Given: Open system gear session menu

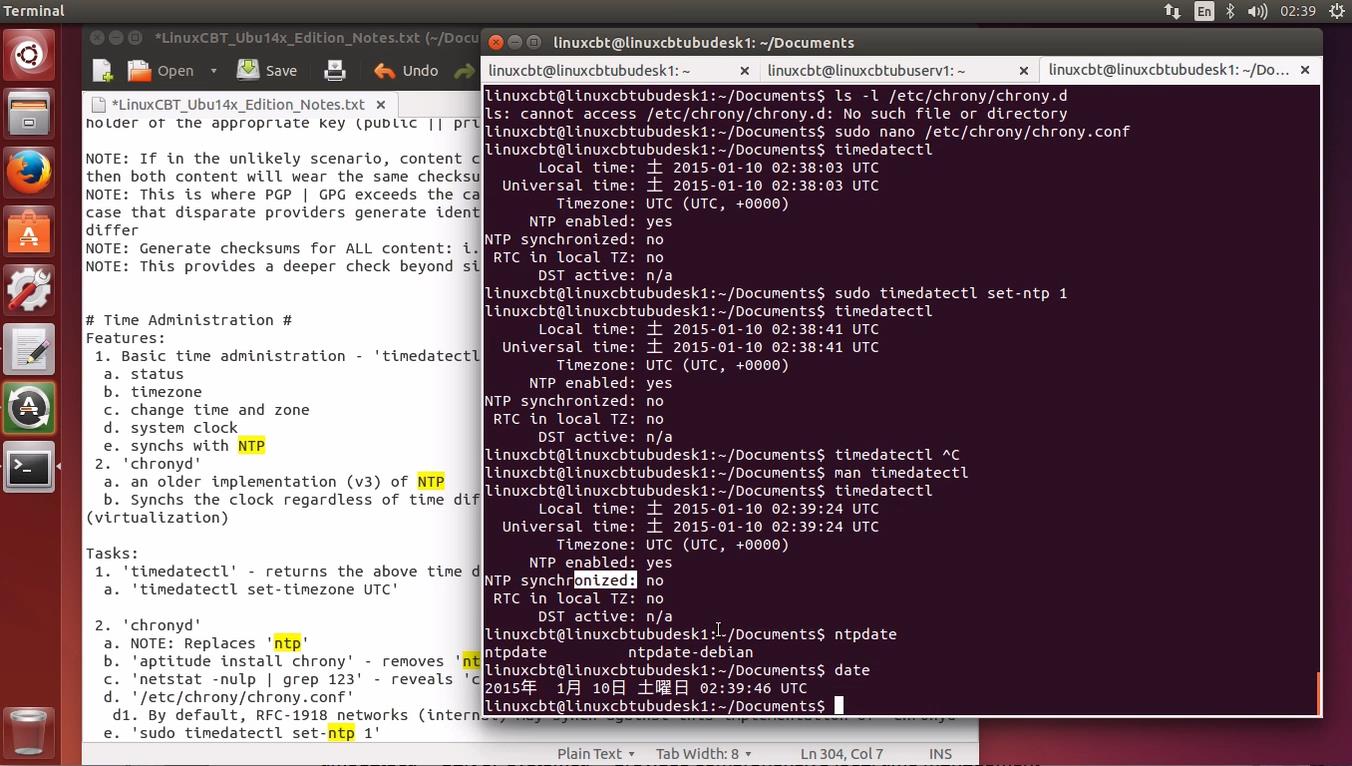Looking at the screenshot, I should click(1337, 11).
